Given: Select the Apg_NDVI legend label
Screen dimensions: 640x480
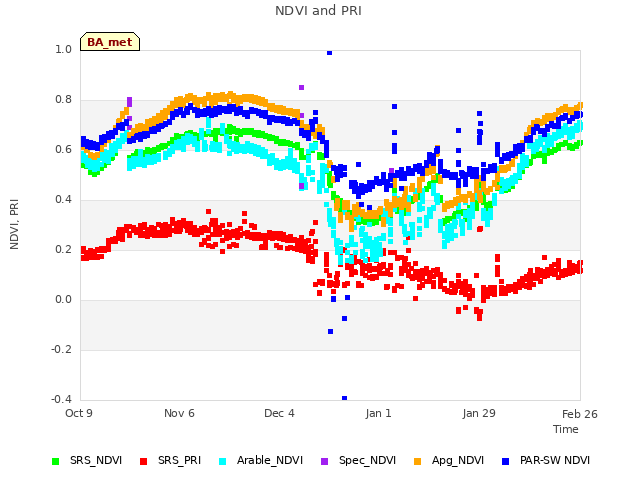Looking at the screenshot, I should [458, 460].
